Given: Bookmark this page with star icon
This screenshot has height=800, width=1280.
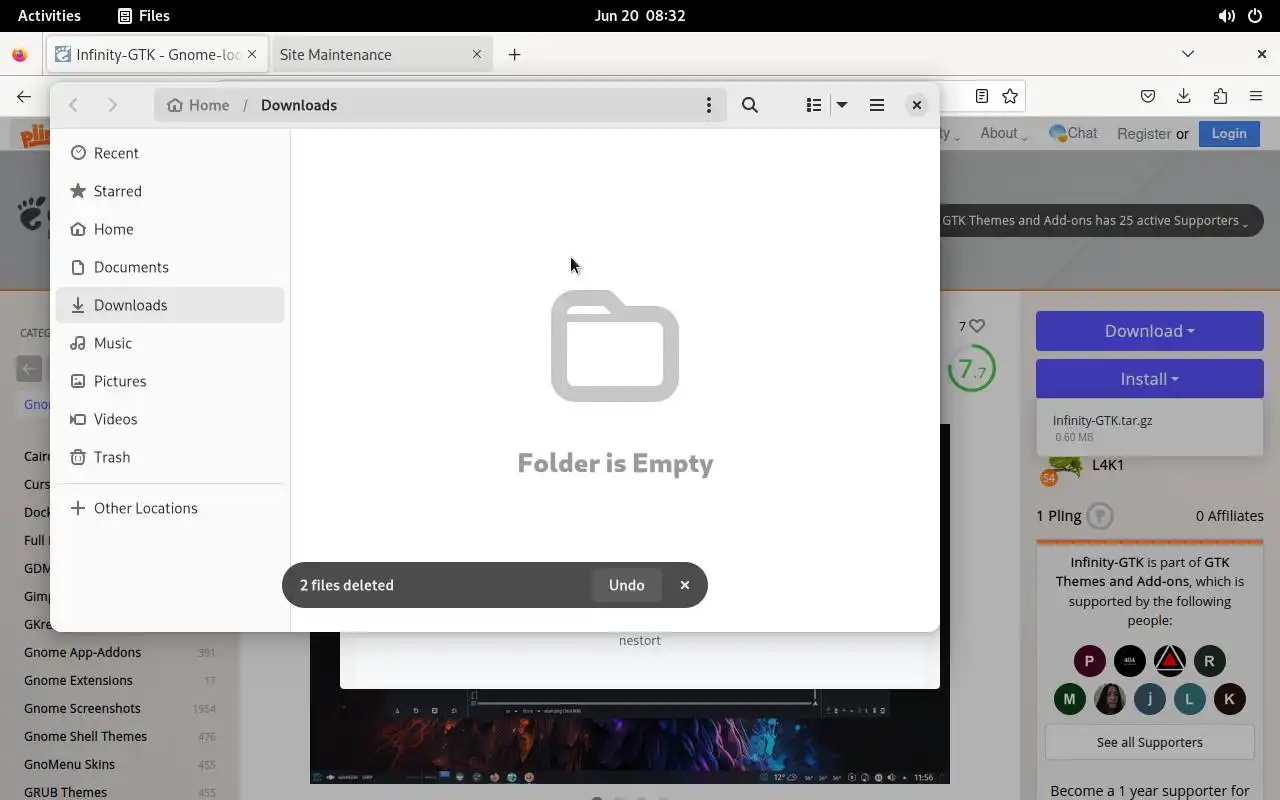Looking at the screenshot, I should [1010, 96].
